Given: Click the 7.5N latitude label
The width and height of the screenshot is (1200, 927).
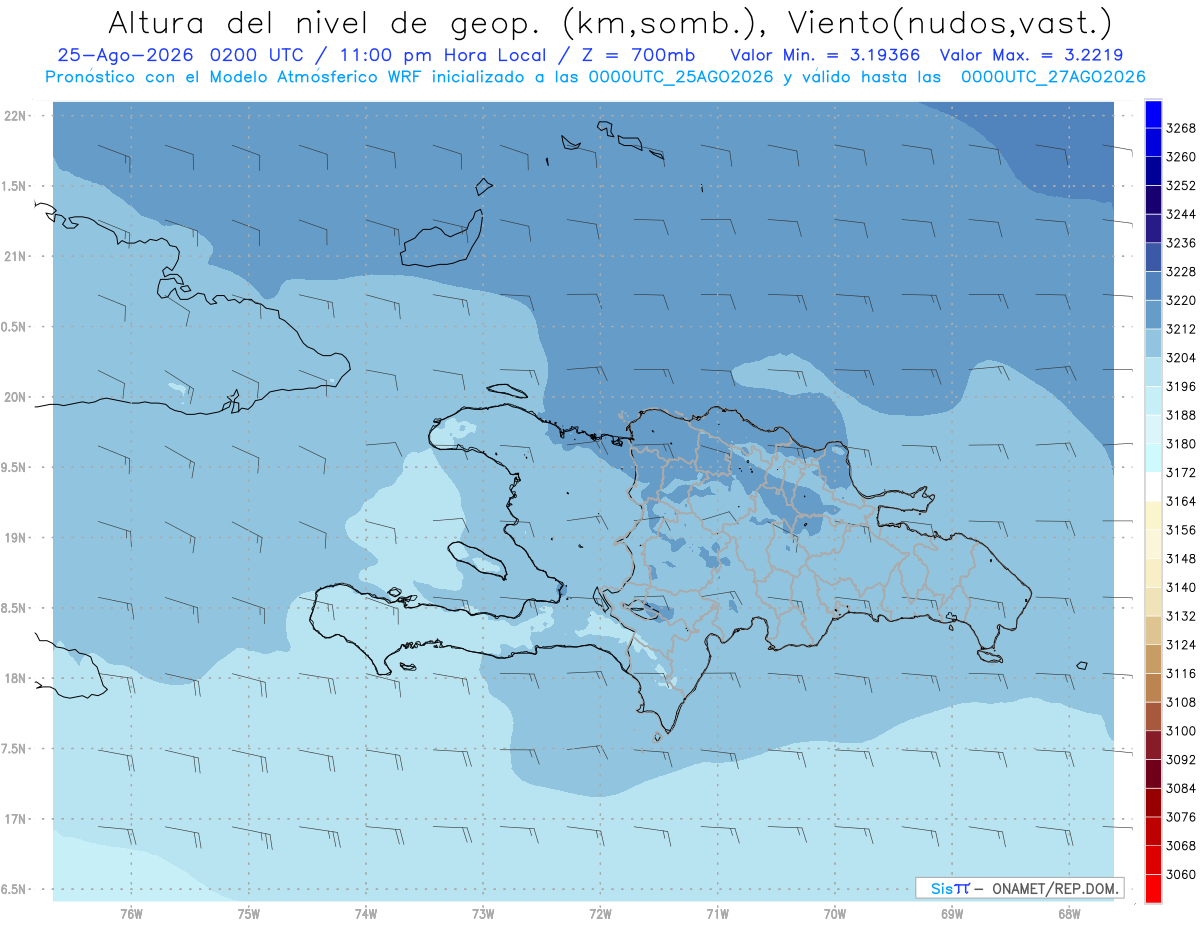Looking at the screenshot, I should (x=14, y=749).
